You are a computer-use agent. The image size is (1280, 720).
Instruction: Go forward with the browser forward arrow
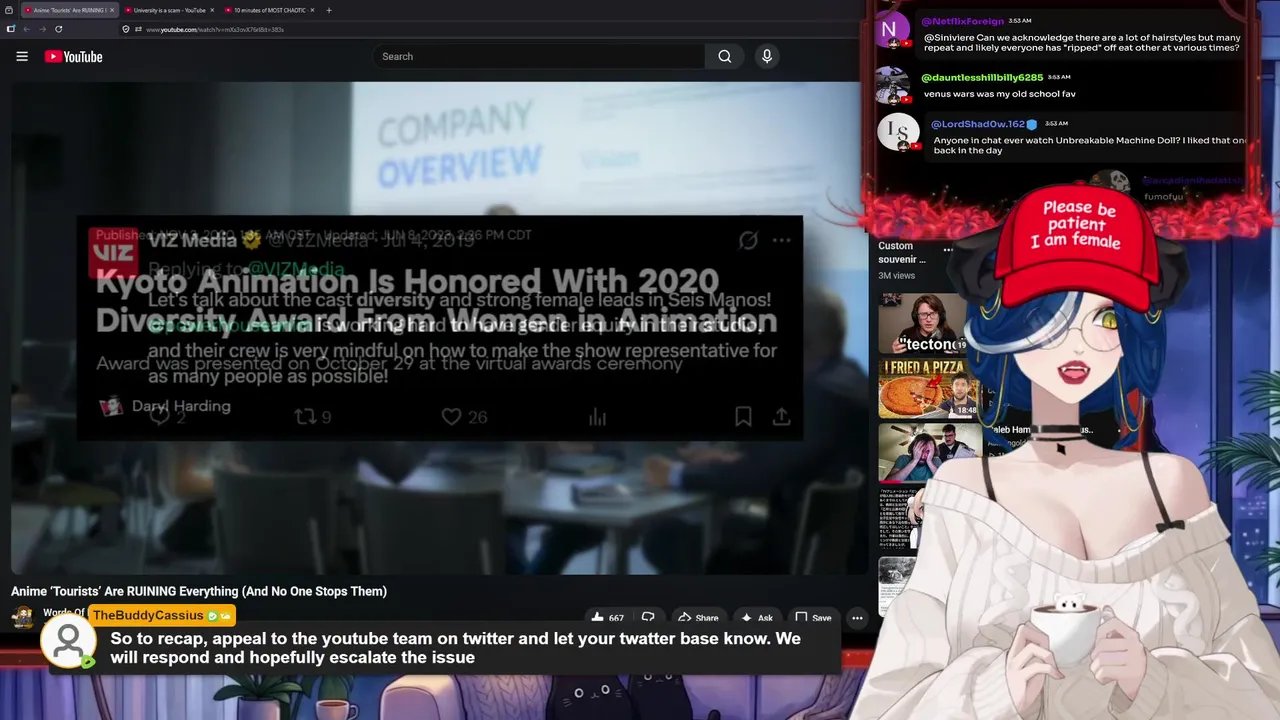42,29
